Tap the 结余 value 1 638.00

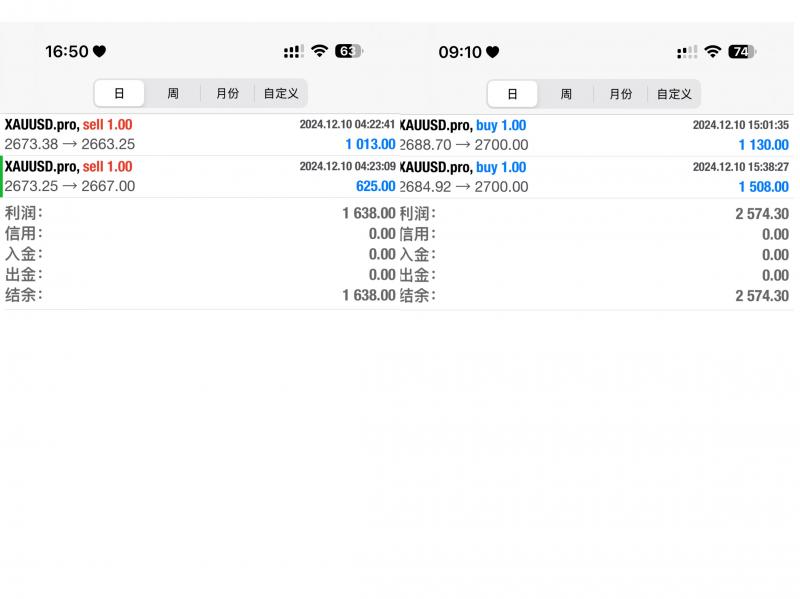[369, 295]
